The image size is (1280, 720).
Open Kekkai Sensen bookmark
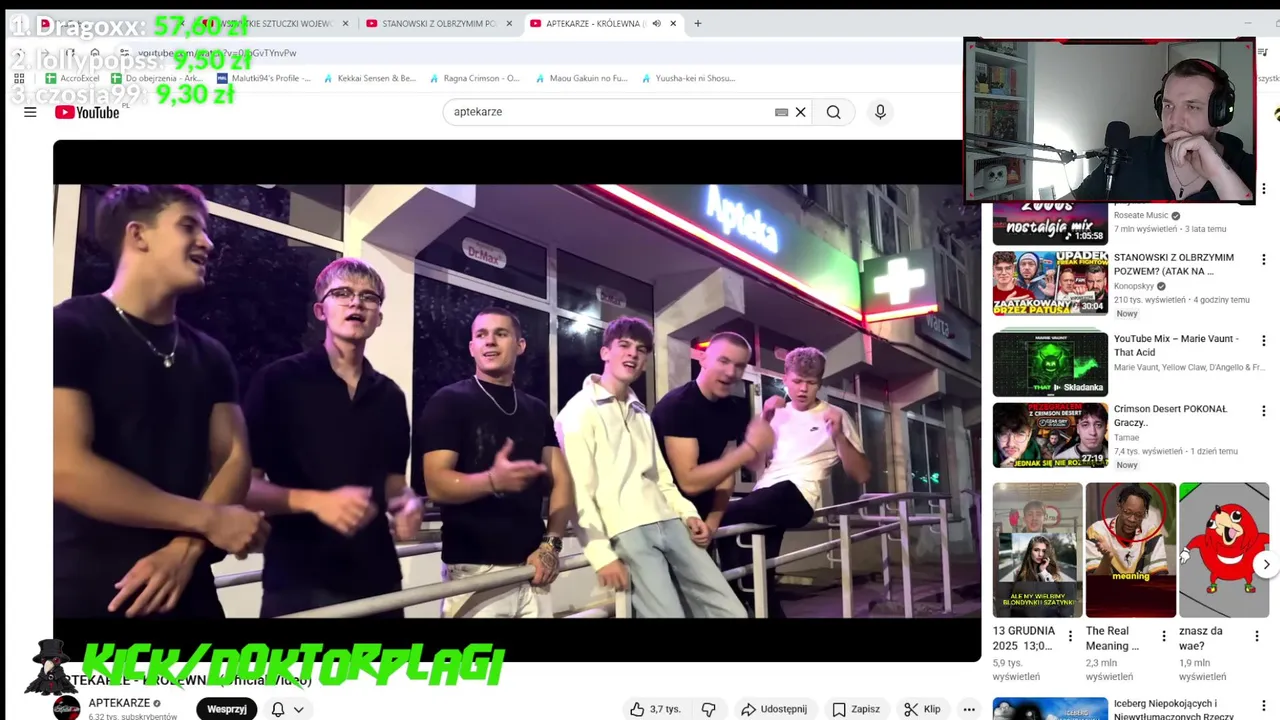click(369, 78)
